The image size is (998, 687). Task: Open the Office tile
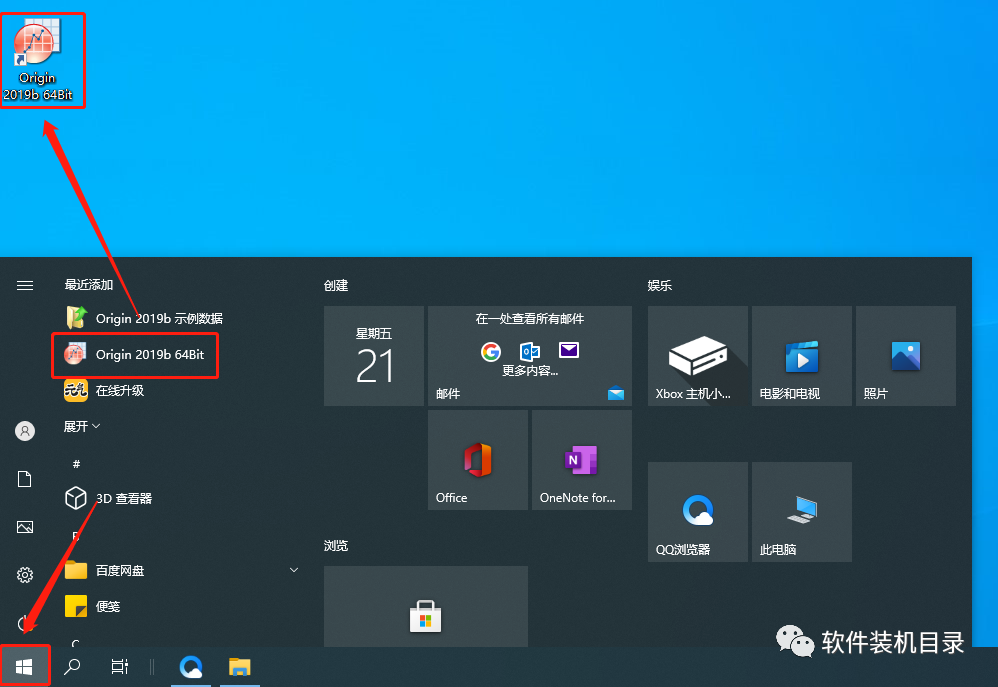[x=478, y=460]
